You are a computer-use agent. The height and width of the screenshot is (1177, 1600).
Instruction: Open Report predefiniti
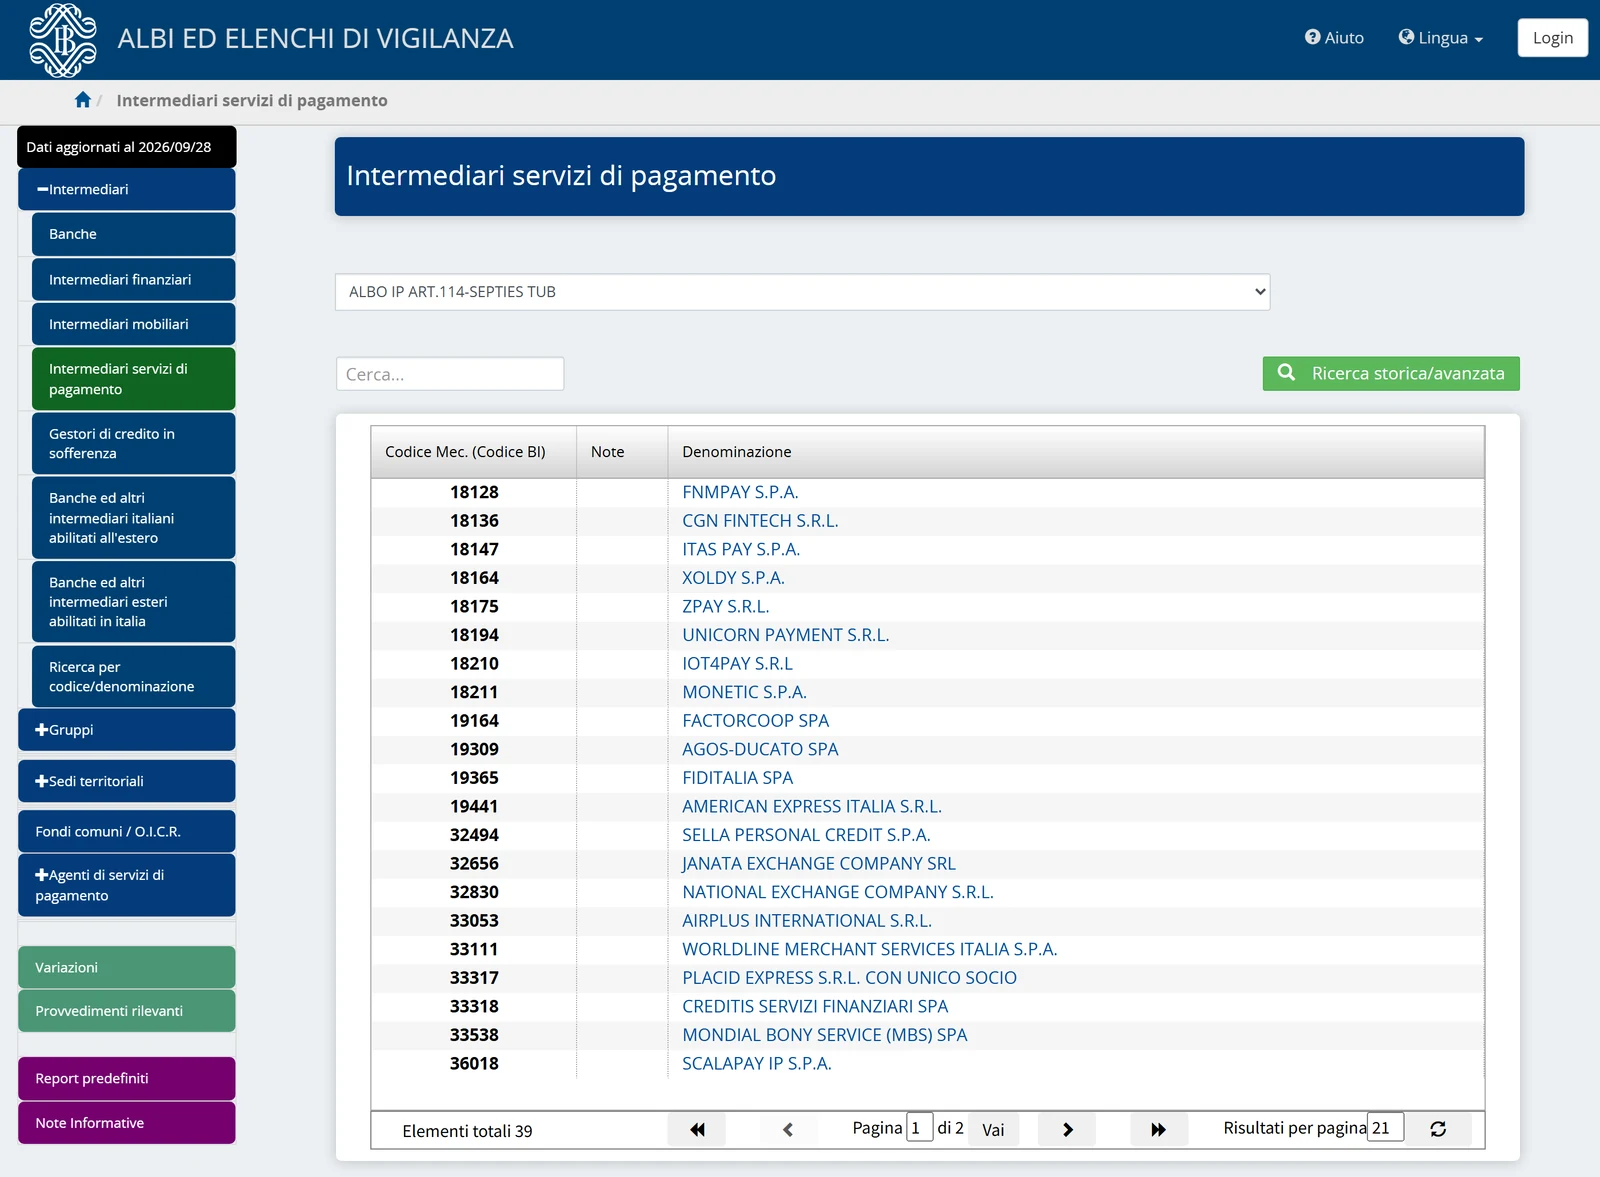[x=127, y=1079]
